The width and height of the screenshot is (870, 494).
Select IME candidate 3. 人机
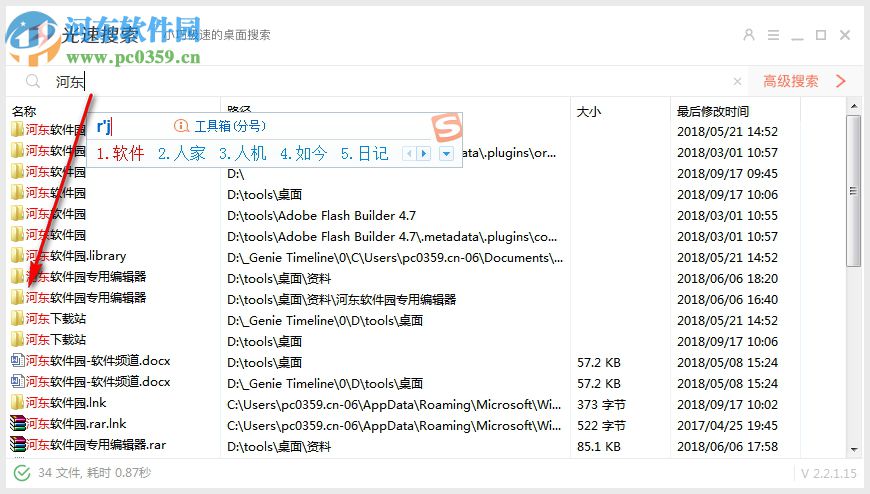[242, 153]
